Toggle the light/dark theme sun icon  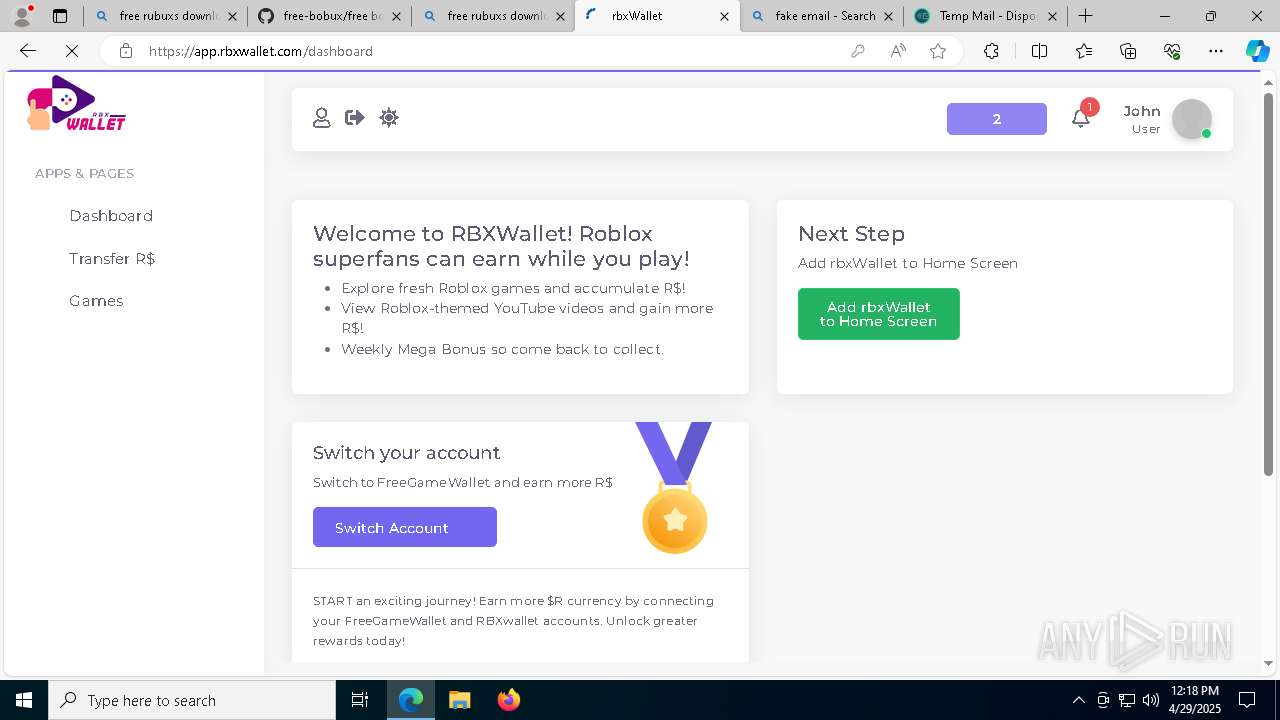pyautogui.click(x=389, y=118)
